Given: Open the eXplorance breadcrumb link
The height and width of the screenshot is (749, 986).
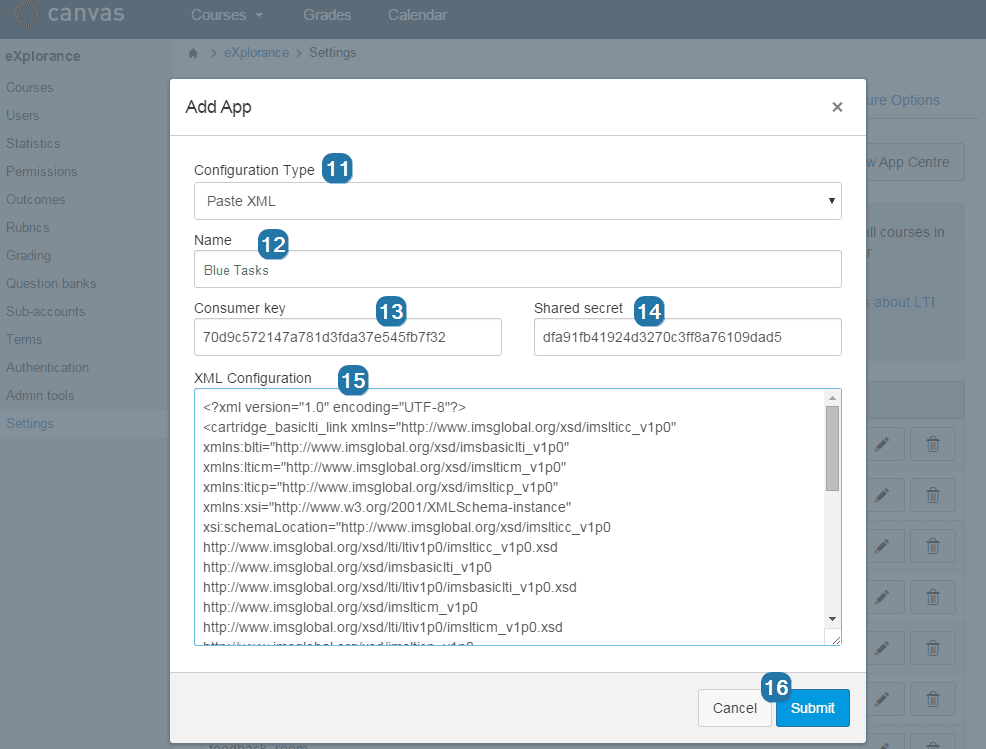Looking at the screenshot, I should 257,53.
